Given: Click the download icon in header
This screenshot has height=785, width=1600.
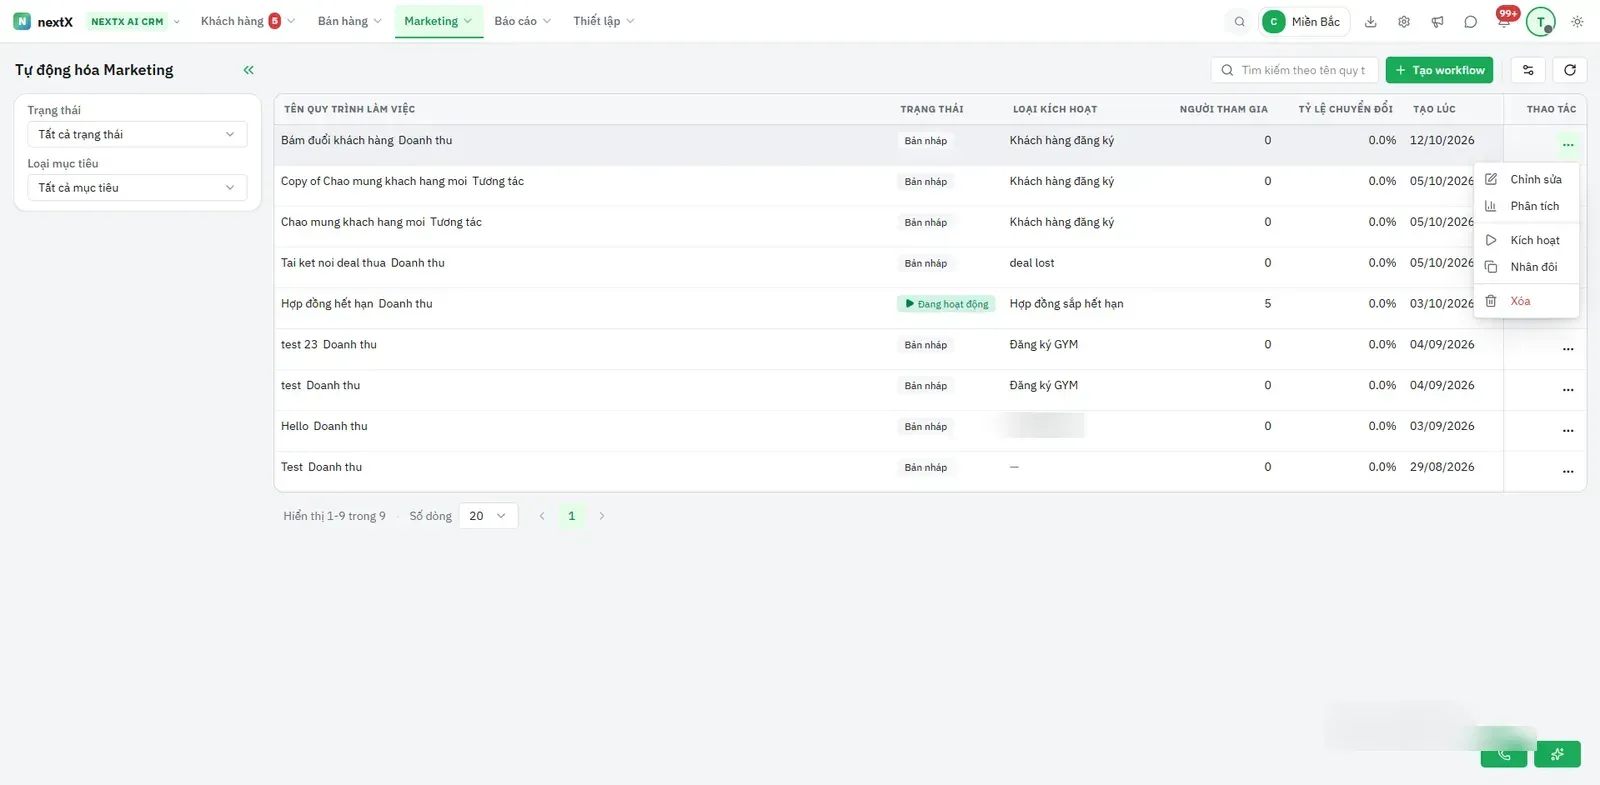Looking at the screenshot, I should (x=1371, y=21).
